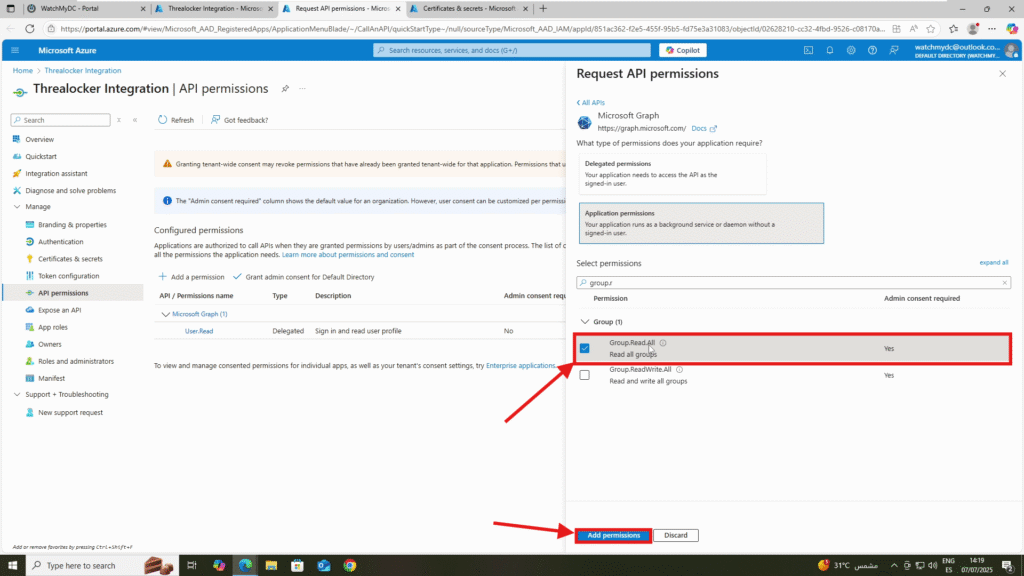Close the Request API permissions panel
The width and height of the screenshot is (1024, 576).
1002,74
